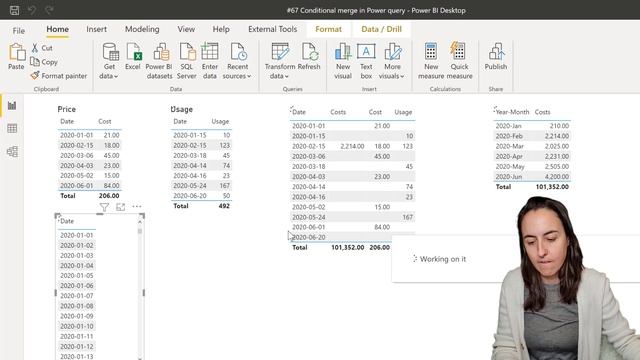Connect to SQL Server

pos(187,61)
